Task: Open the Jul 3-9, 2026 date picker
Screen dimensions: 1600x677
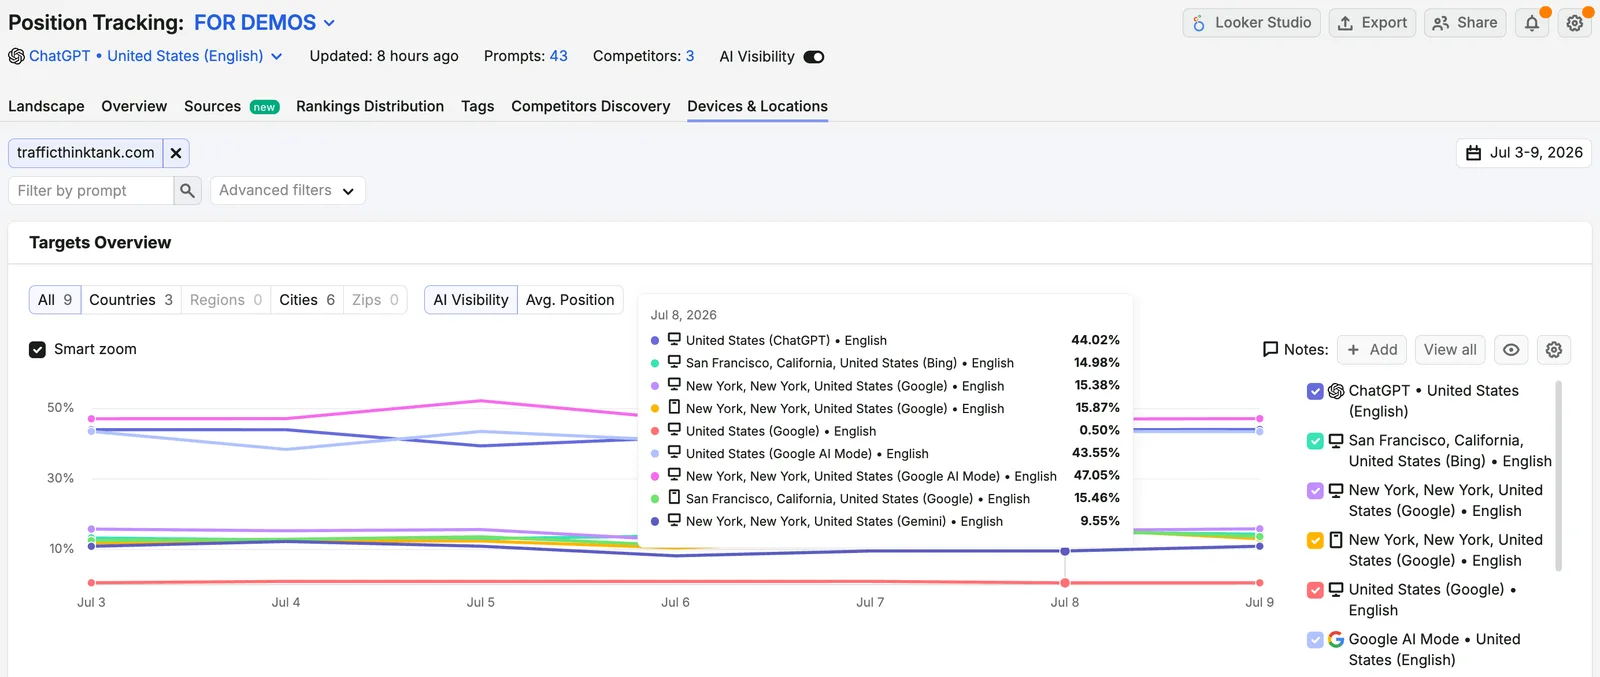Action: tap(1524, 153)
